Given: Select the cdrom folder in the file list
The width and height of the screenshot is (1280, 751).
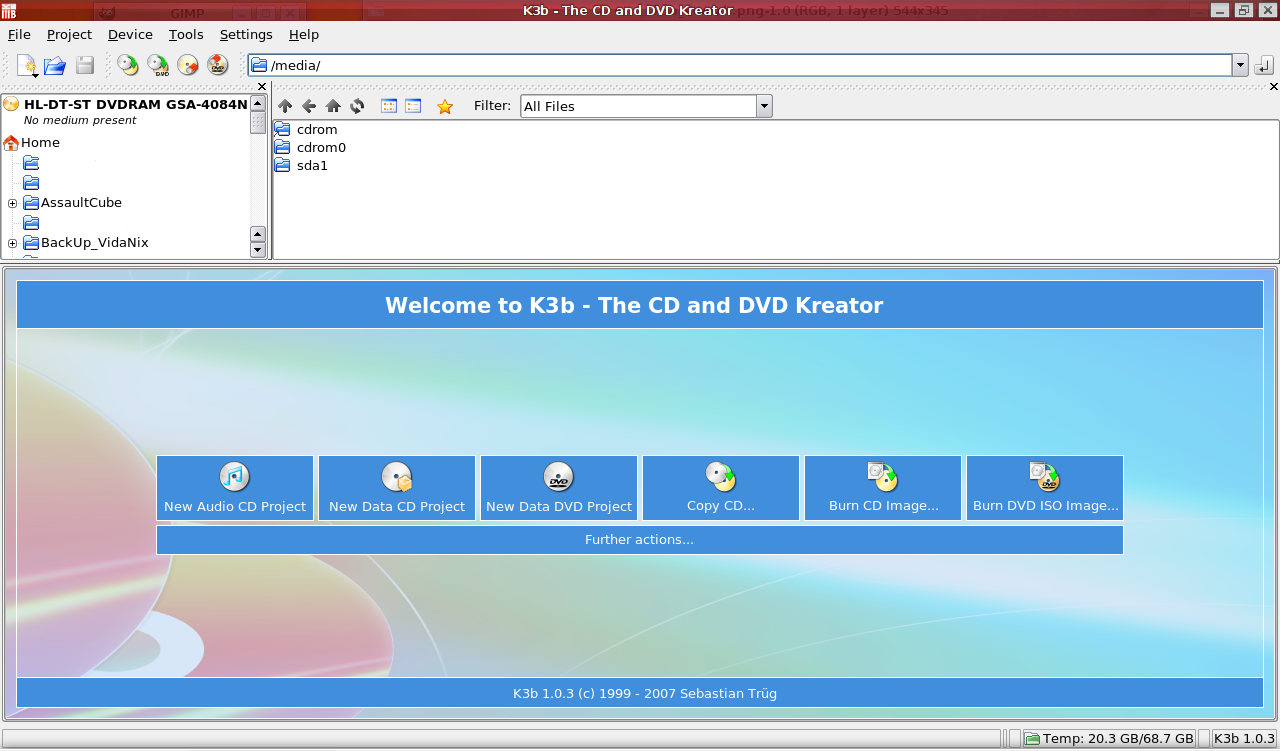Looking at the screenshot, I should (x=306, y=129).
